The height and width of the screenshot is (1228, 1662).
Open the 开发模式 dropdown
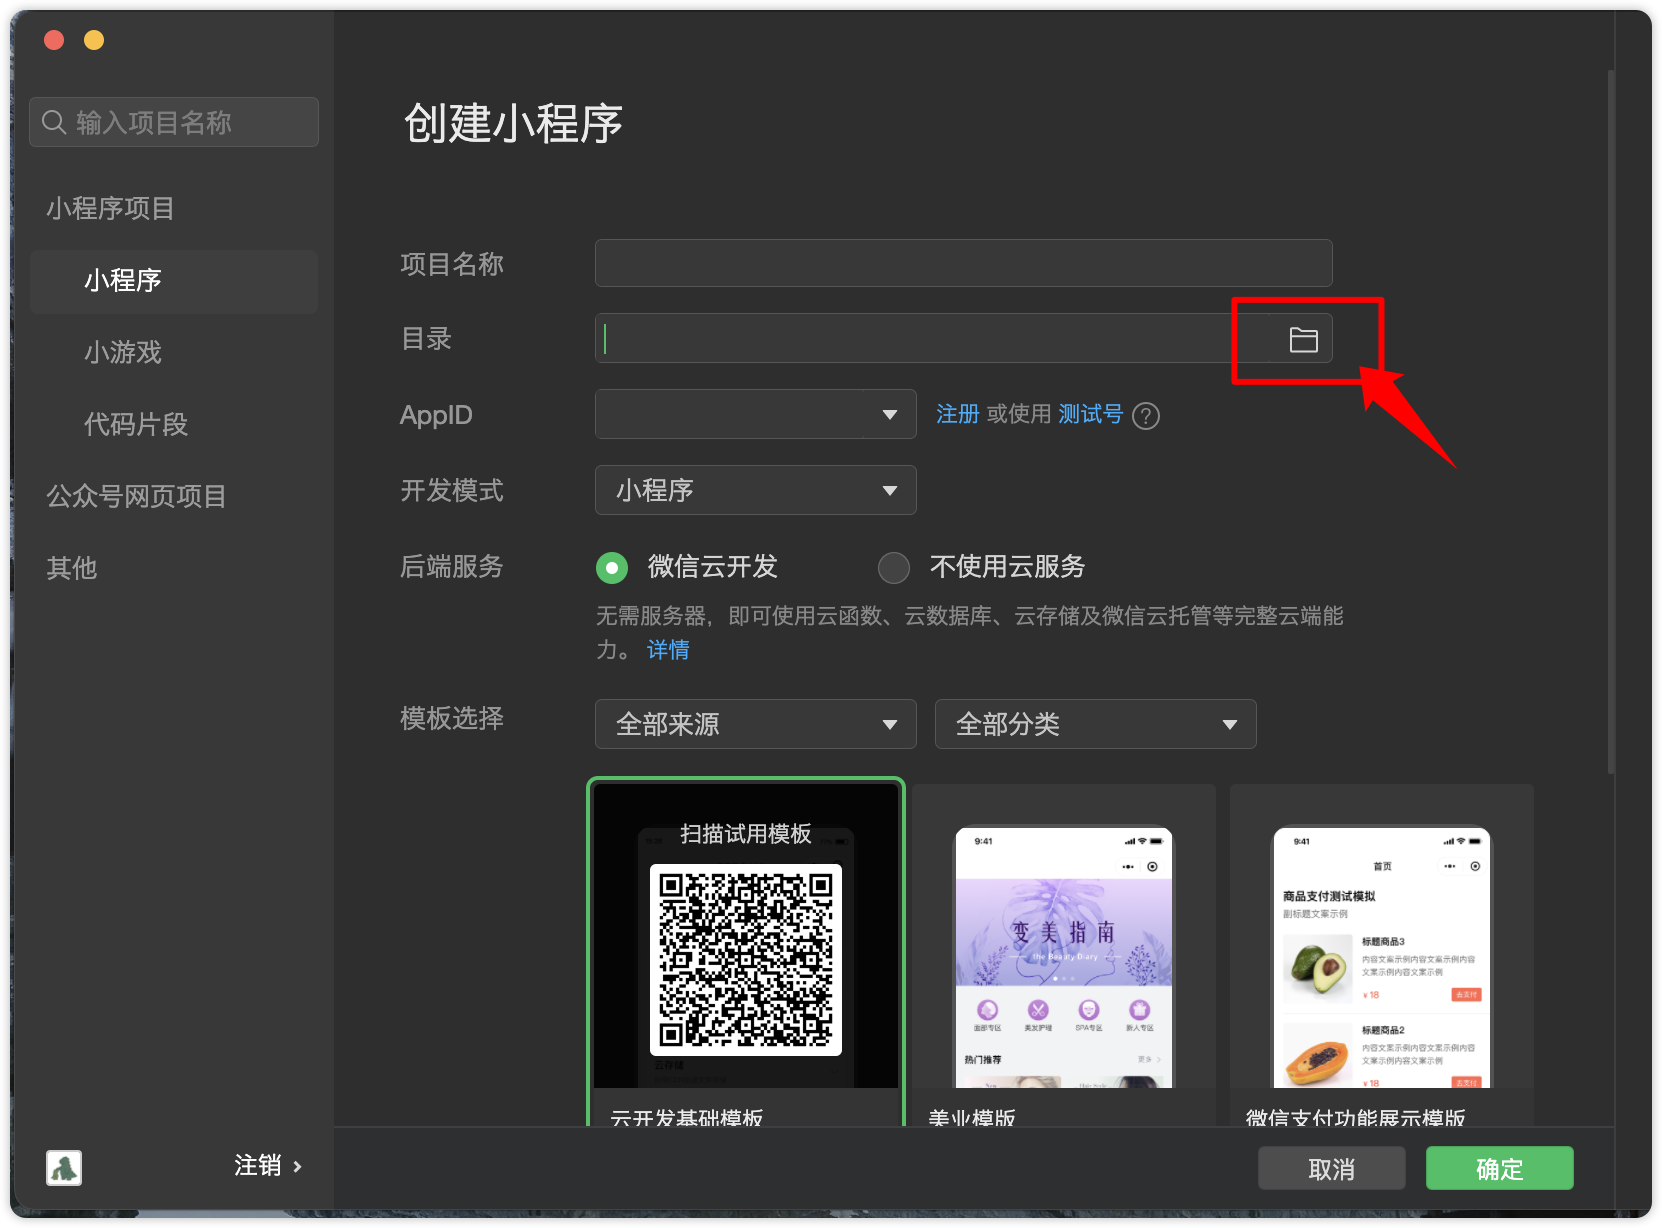click(756, 490)
